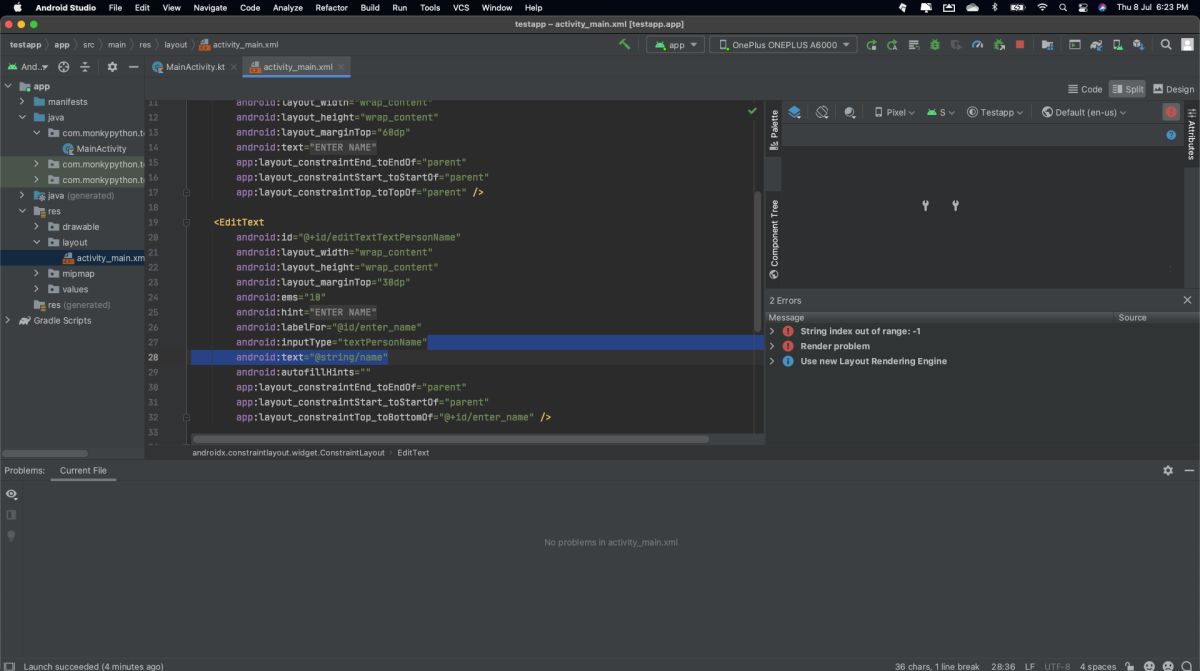The height and width of the screenshot is (671, 1200).
Task: Click Run Tests list icon in toolbar
Action: [x=913, y=45]
